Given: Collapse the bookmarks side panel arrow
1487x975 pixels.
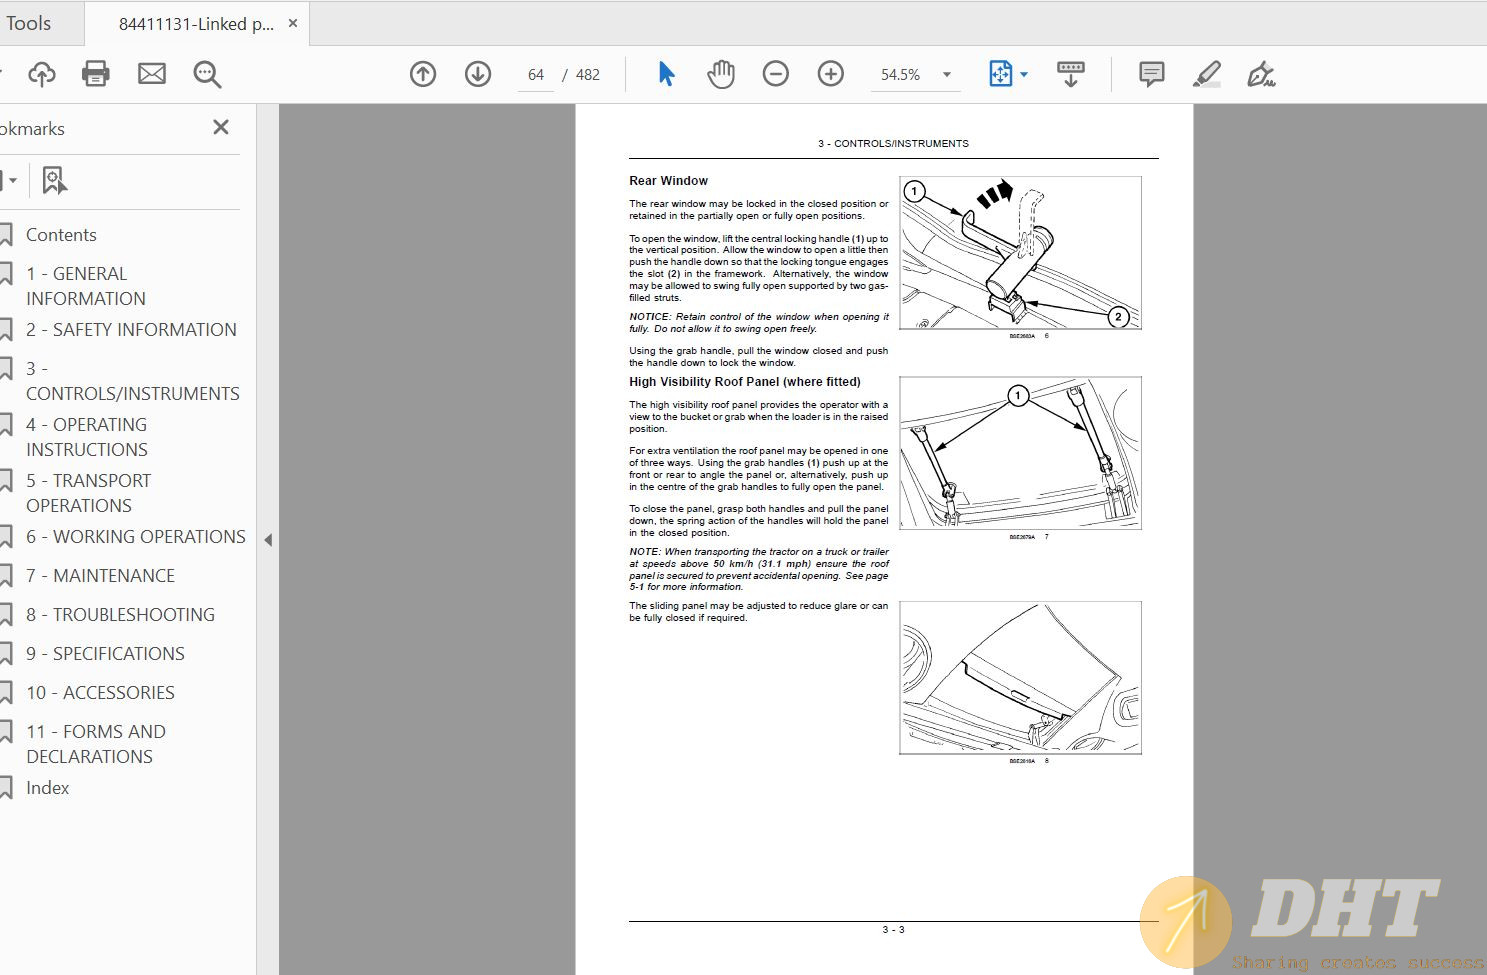Looking at the screenshot, I should pos(268,540).
